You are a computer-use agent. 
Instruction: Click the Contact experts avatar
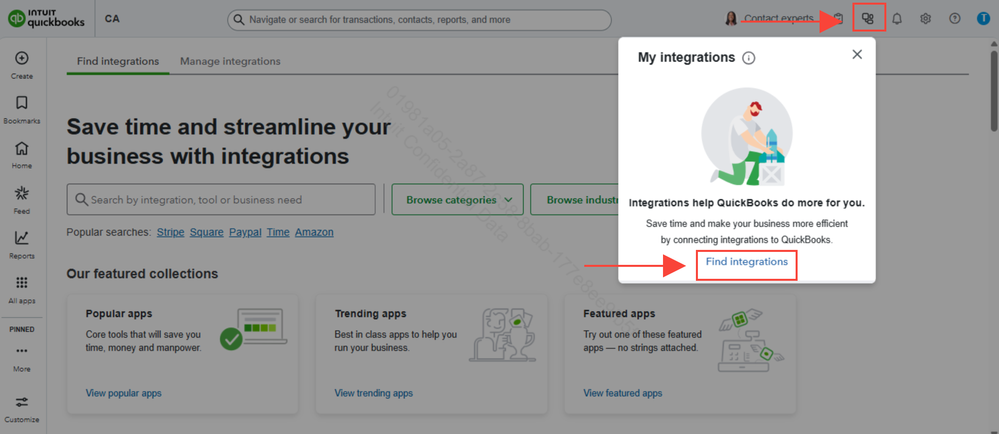pyautogui.click(x=731, y=18)
